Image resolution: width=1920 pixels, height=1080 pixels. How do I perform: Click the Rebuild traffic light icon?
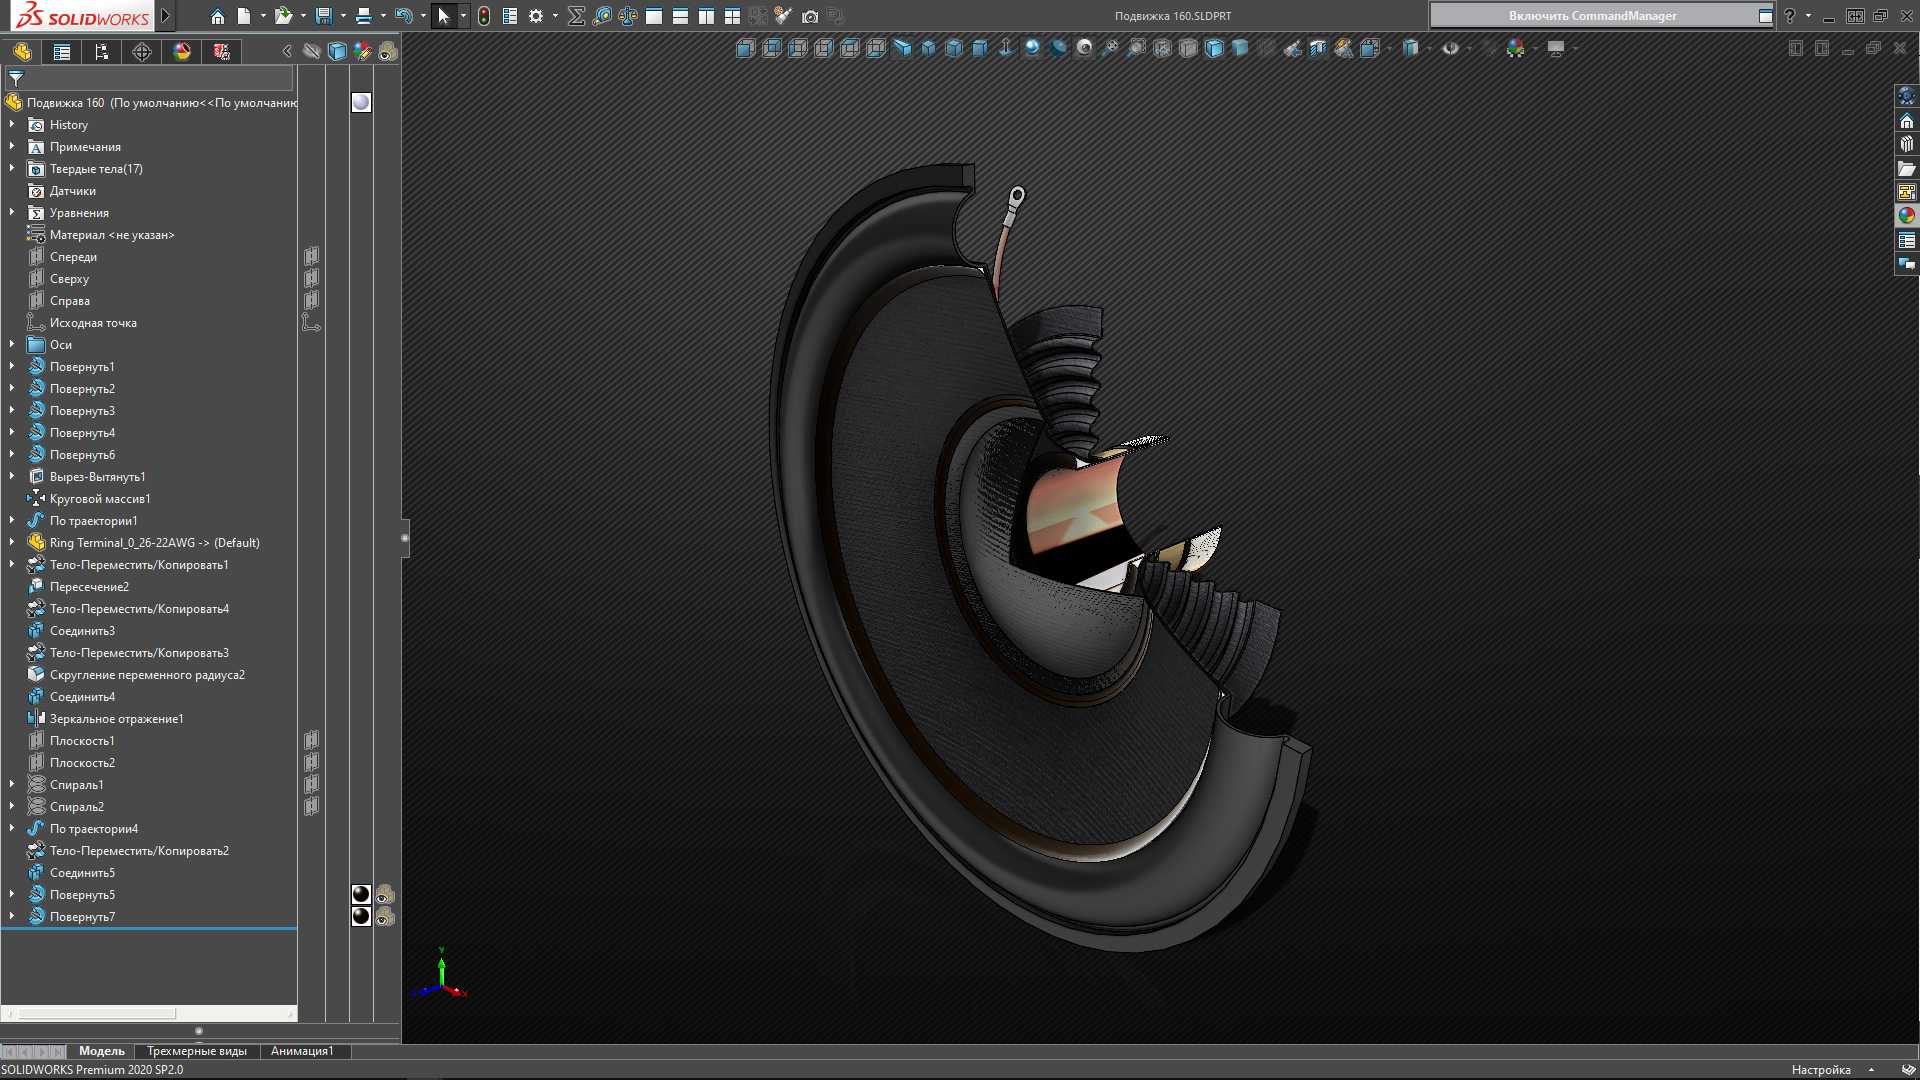(484, 16)
